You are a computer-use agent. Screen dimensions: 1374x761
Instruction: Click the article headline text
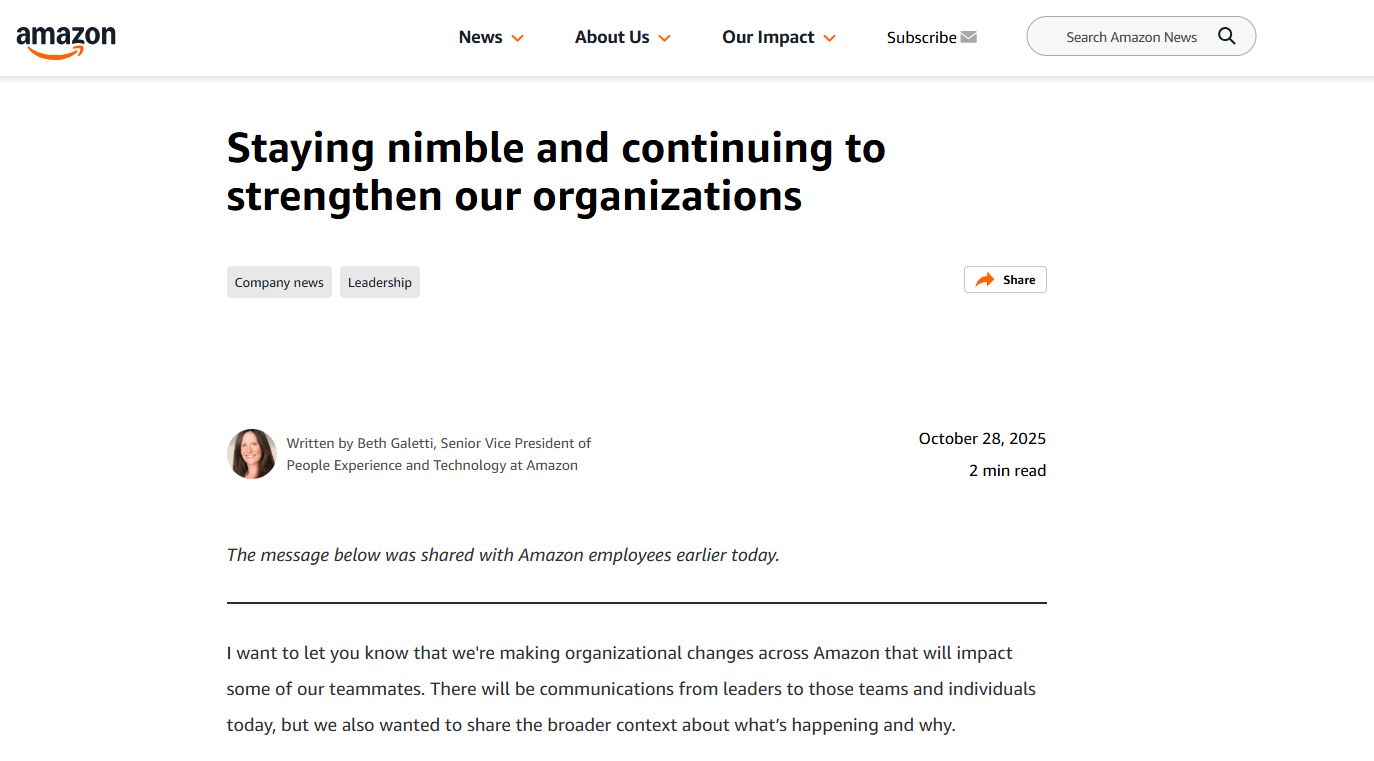[x=556, y=172]
